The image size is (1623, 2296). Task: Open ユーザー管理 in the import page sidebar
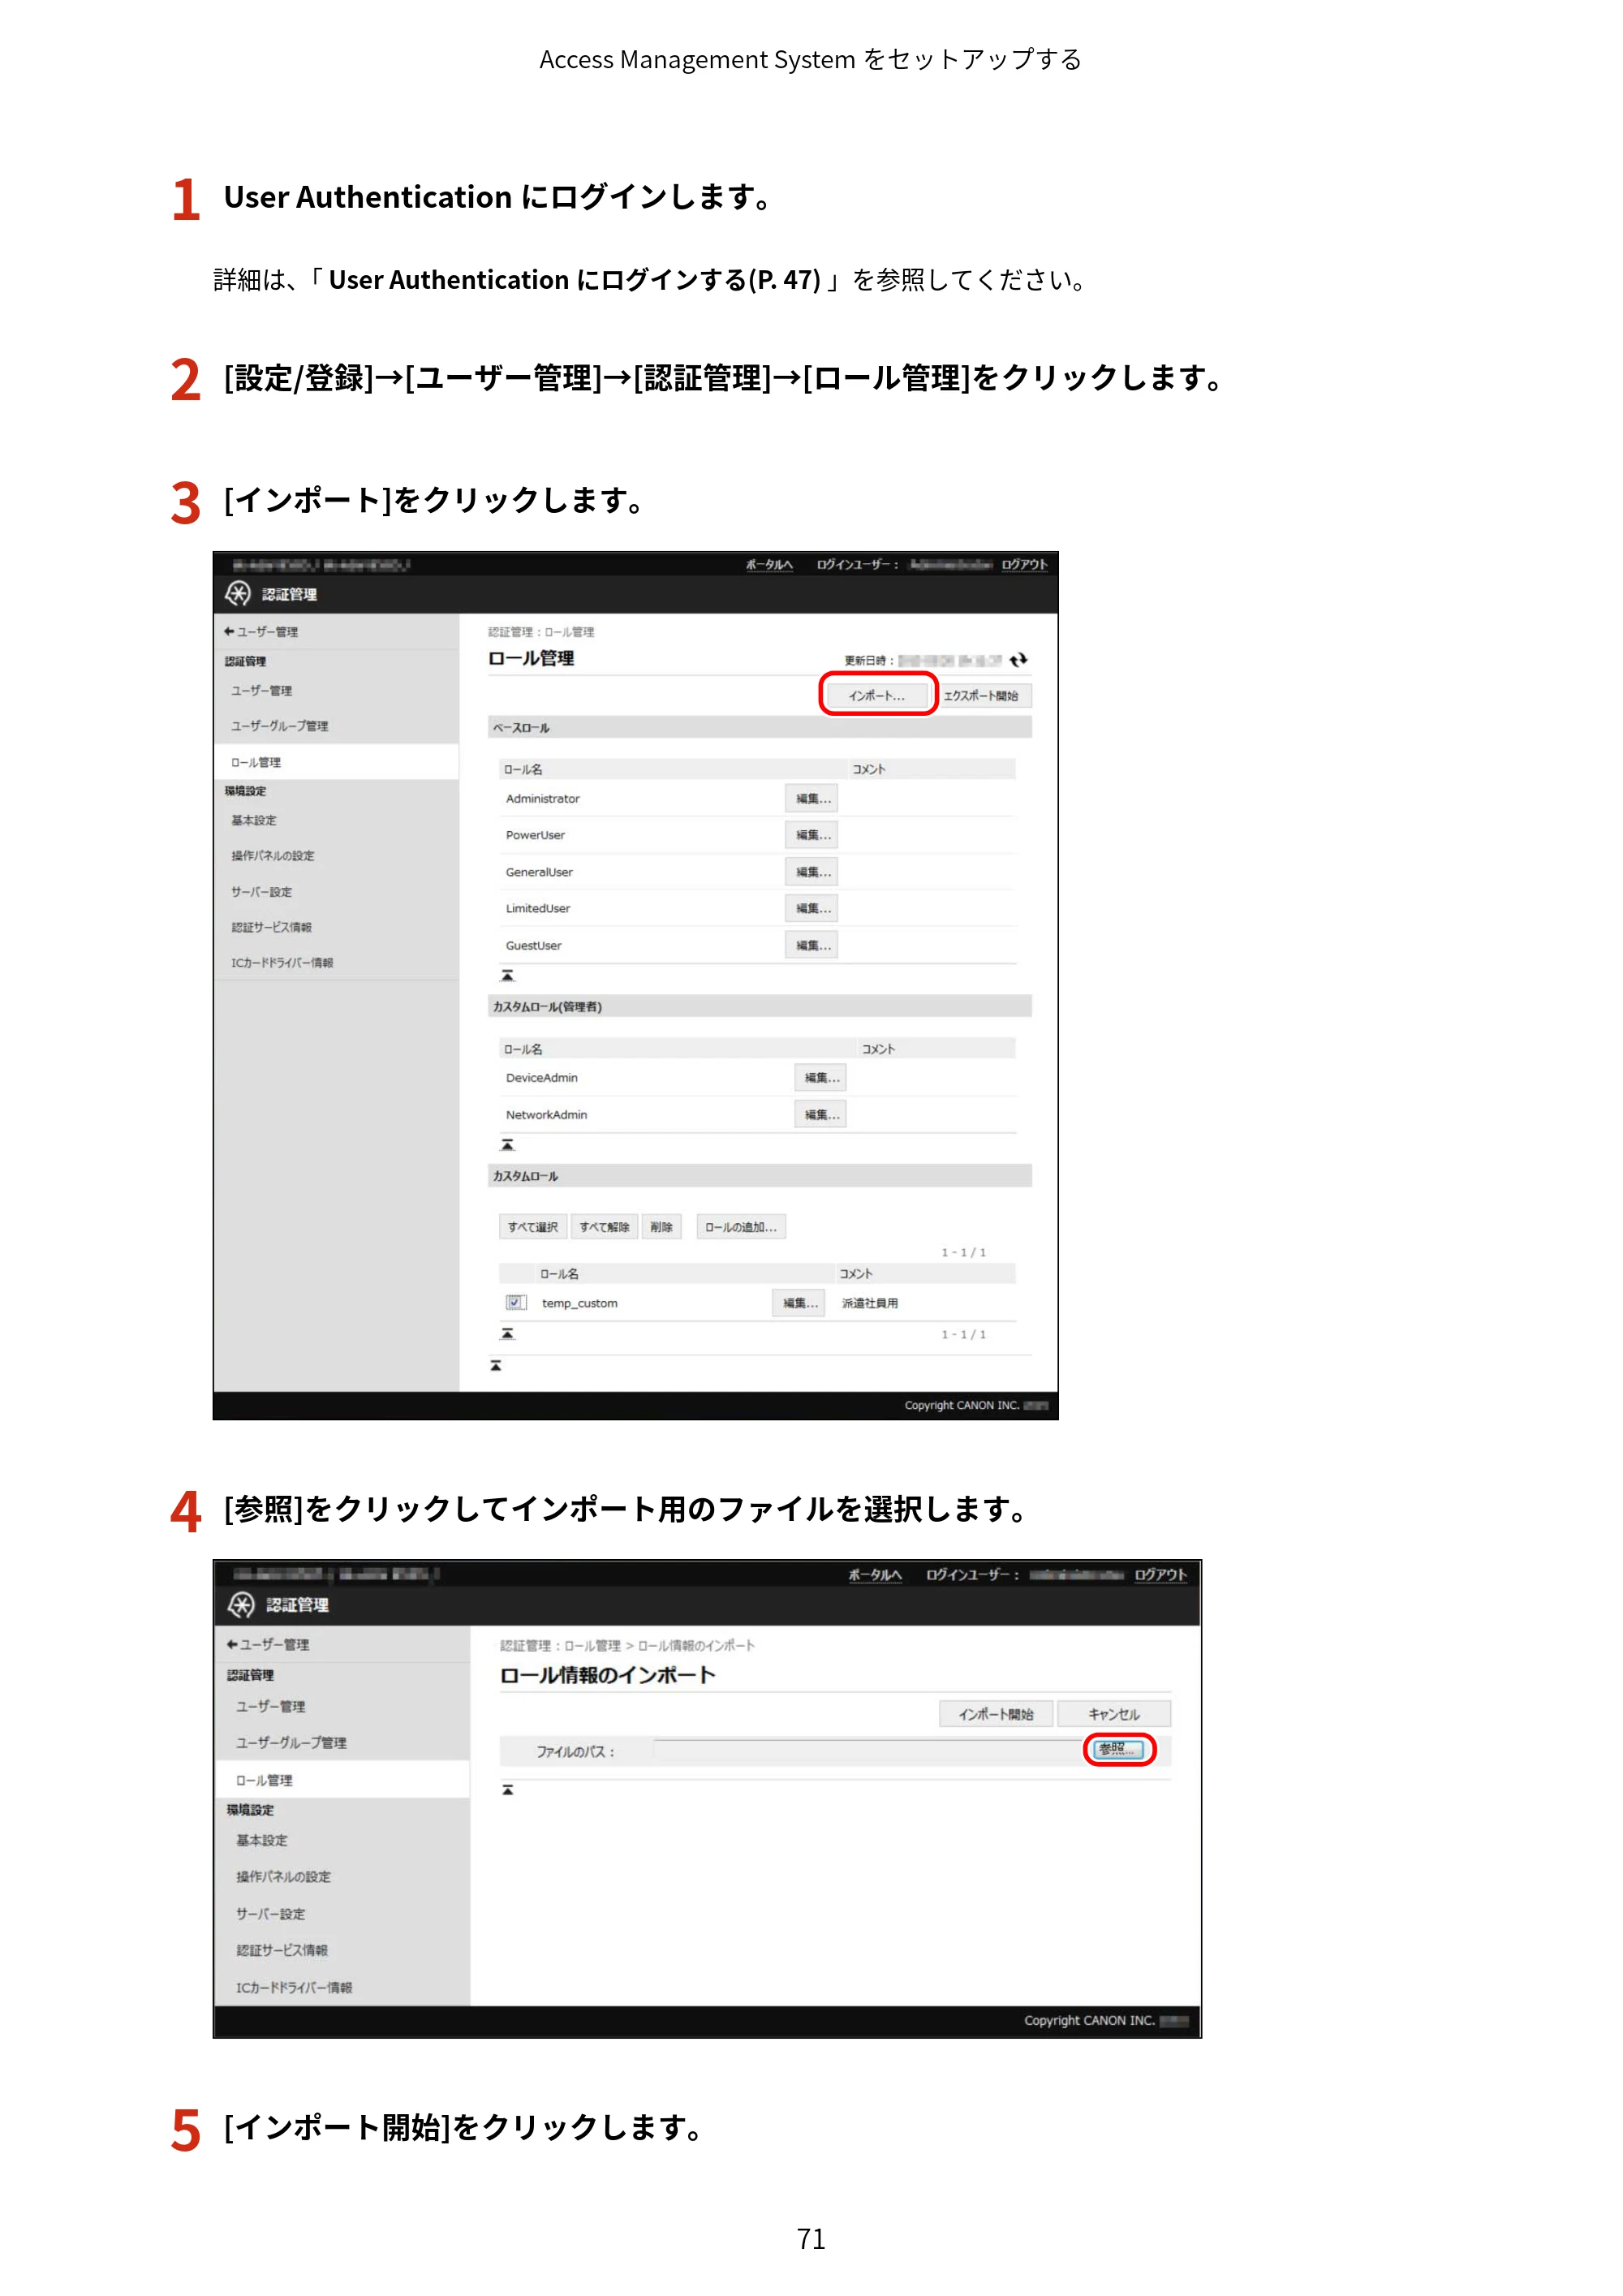tap(271, 1706)
